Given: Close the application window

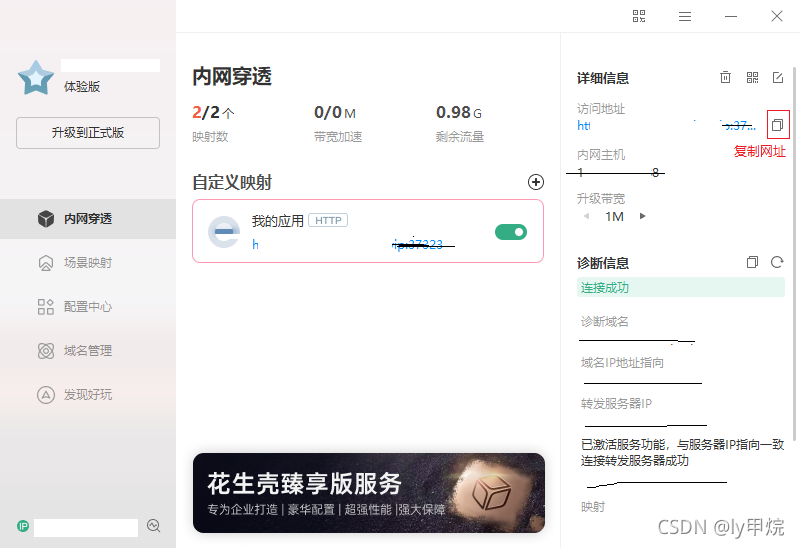Looking at the screenshot, I should coord(777,16).
